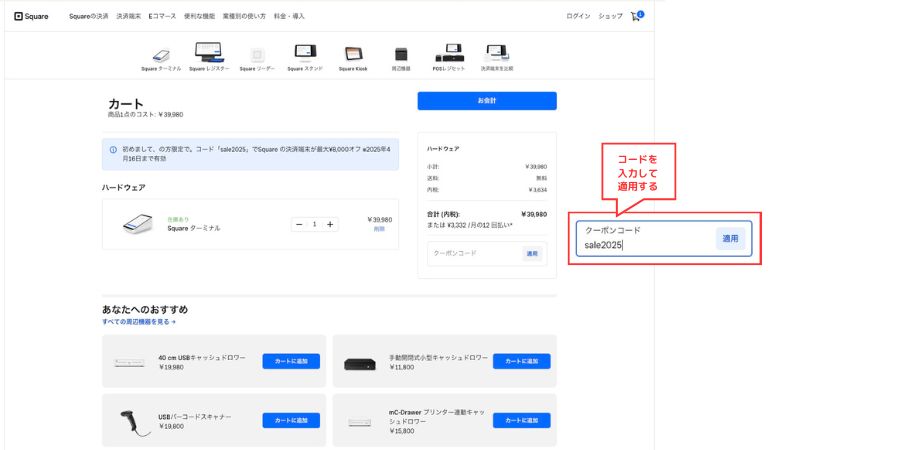Screen dimensions: 900x450
Task: Click the 手動開閉式小型キャッシュドロワー thumbnail
Action: point(360,363)
